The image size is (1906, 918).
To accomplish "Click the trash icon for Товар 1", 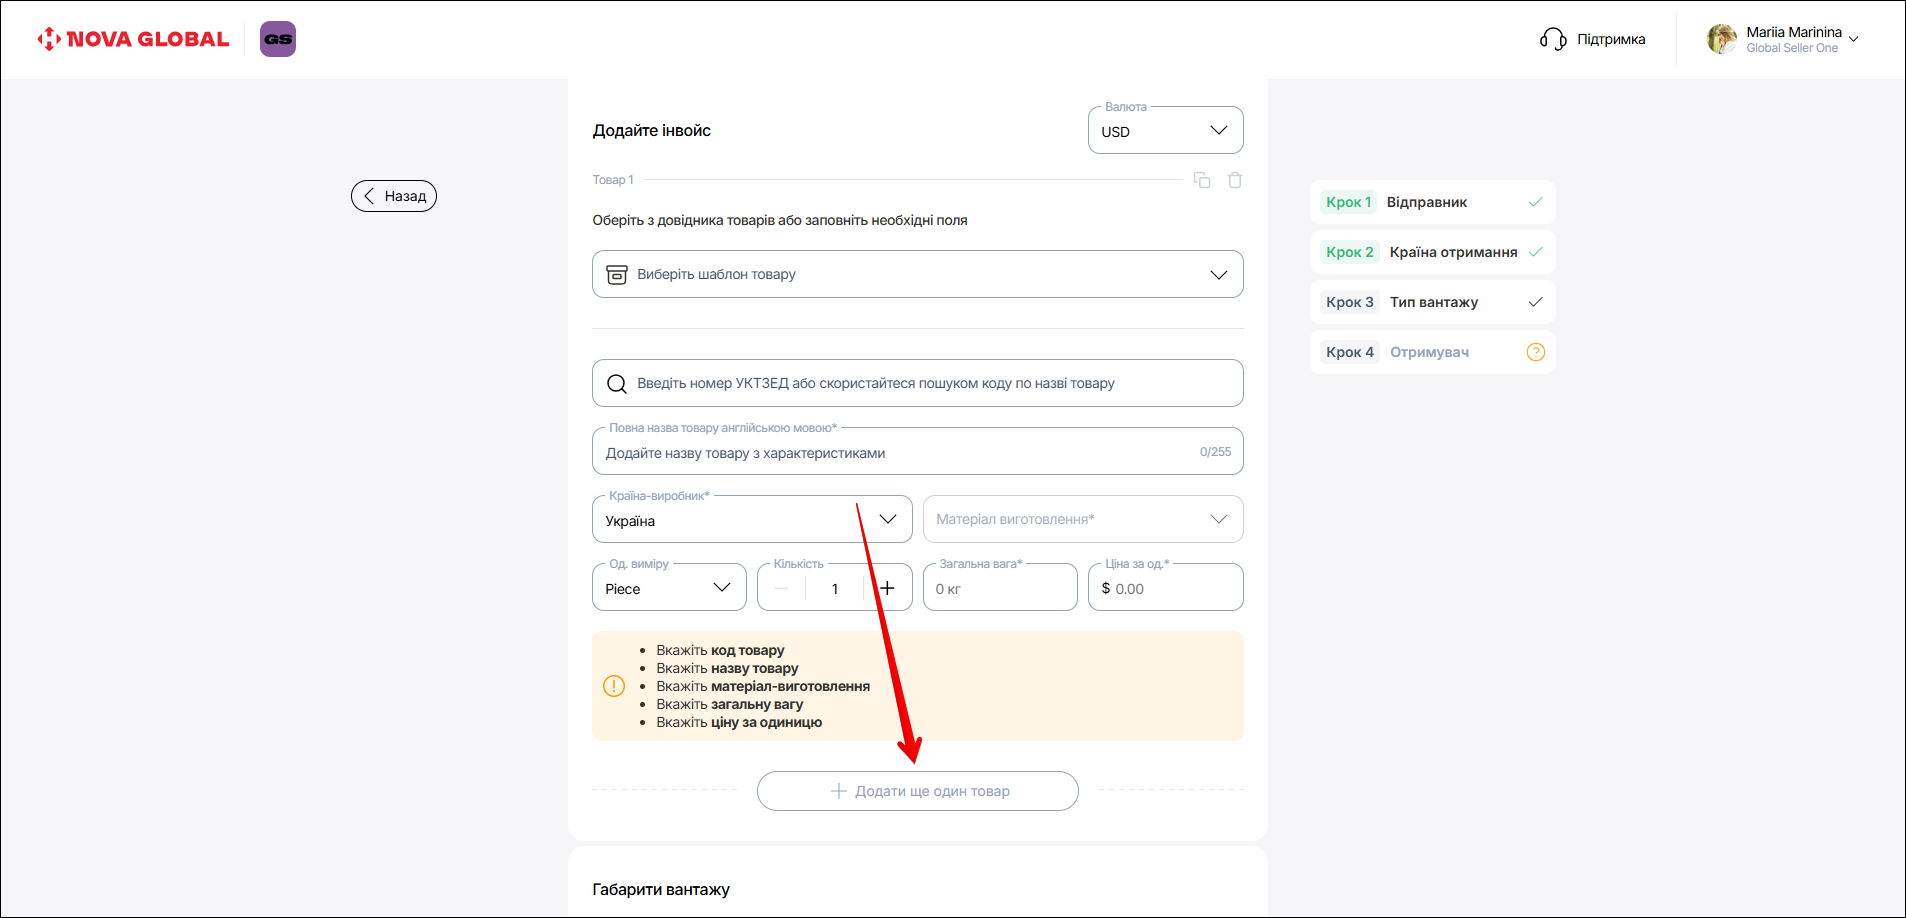I will 1235,180.
